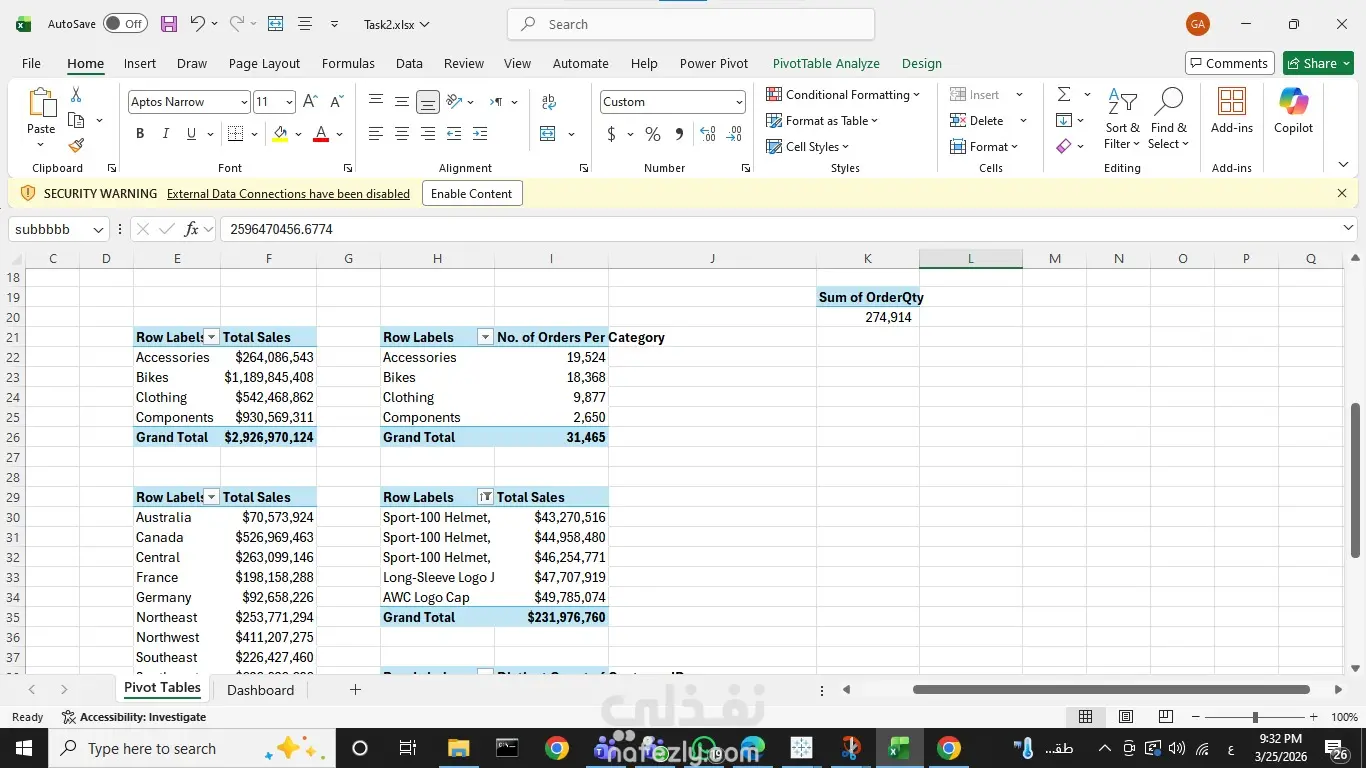Screen dimensions: 1366x768
Task: Click the Italic formatting icon
Action: click(165, 134)
